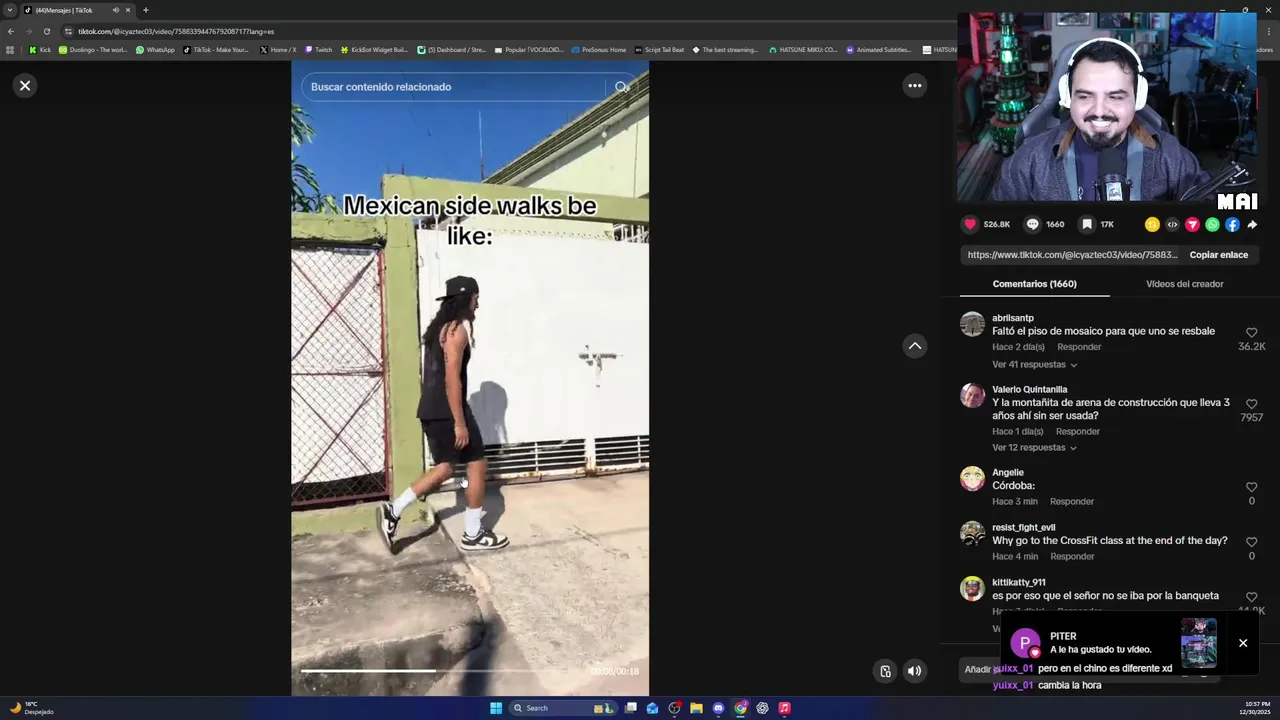Like resist_fight_evil's comment heart
Viewport: 1280px width, 720px height.
click(x=1251, y=542)
